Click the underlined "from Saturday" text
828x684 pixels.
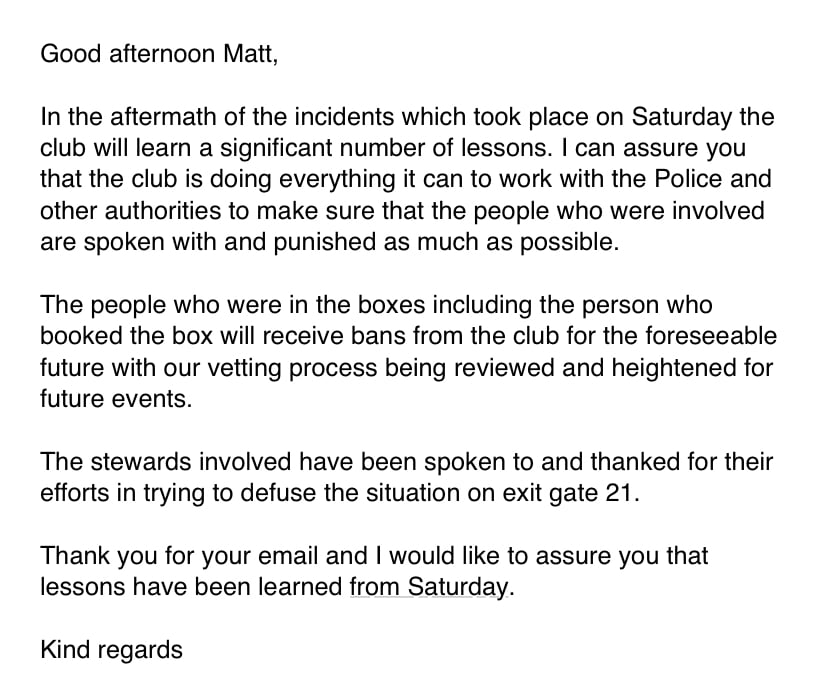429,587
